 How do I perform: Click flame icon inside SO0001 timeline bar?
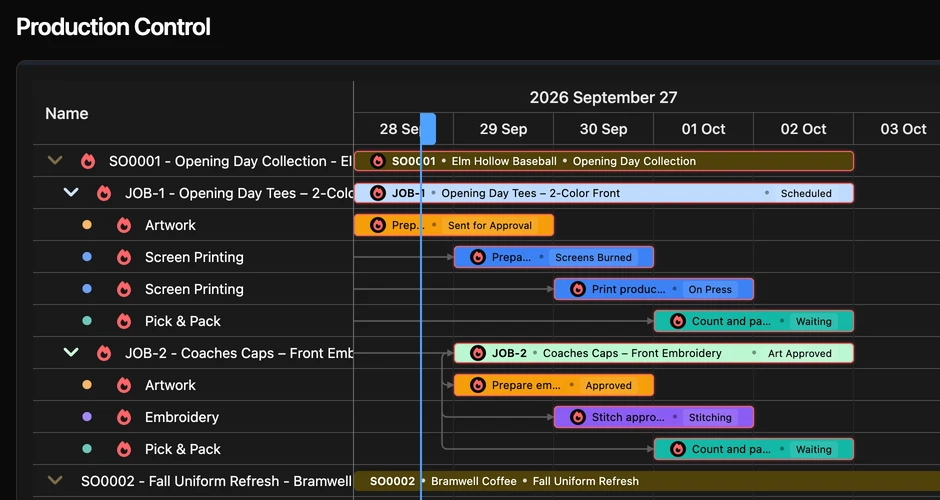pos(378,161)
